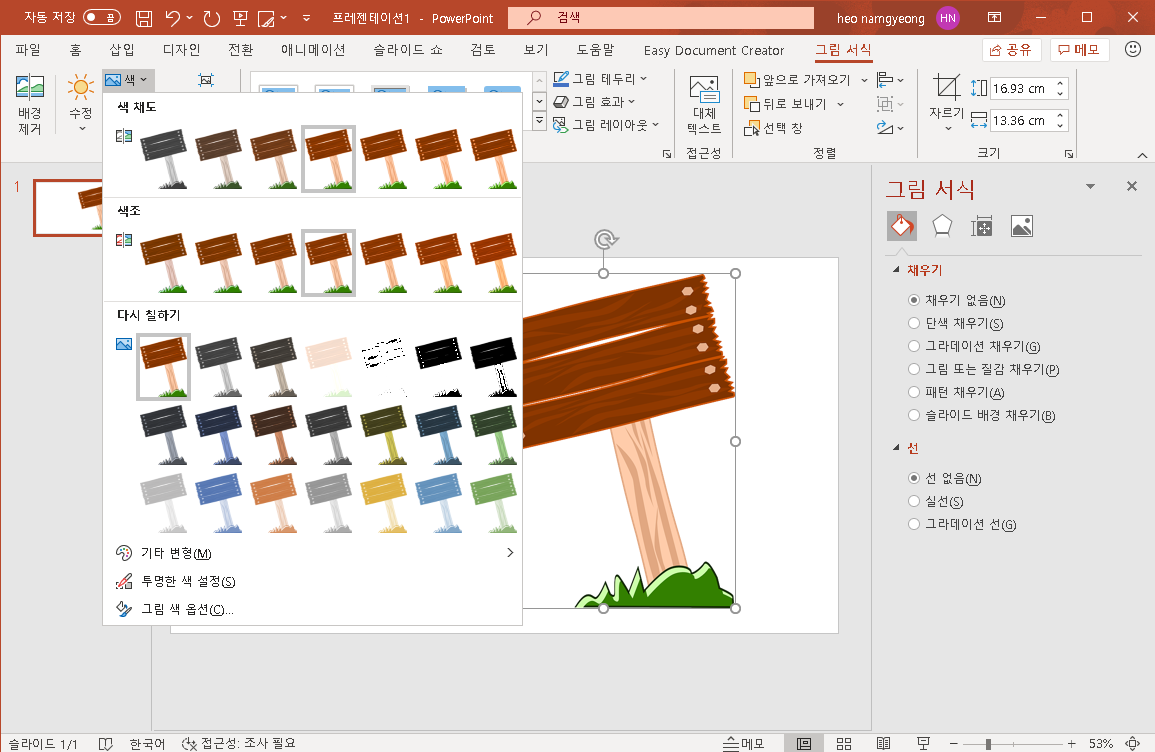This screenshot has height=752, width=1155.
Task: Select Solid fill (단색 채우기) radio button
Action: click(914, 323)
